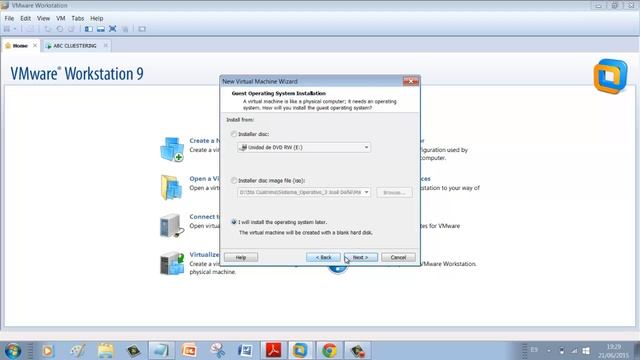Click the Browse button for ISO file

[394, 192]
